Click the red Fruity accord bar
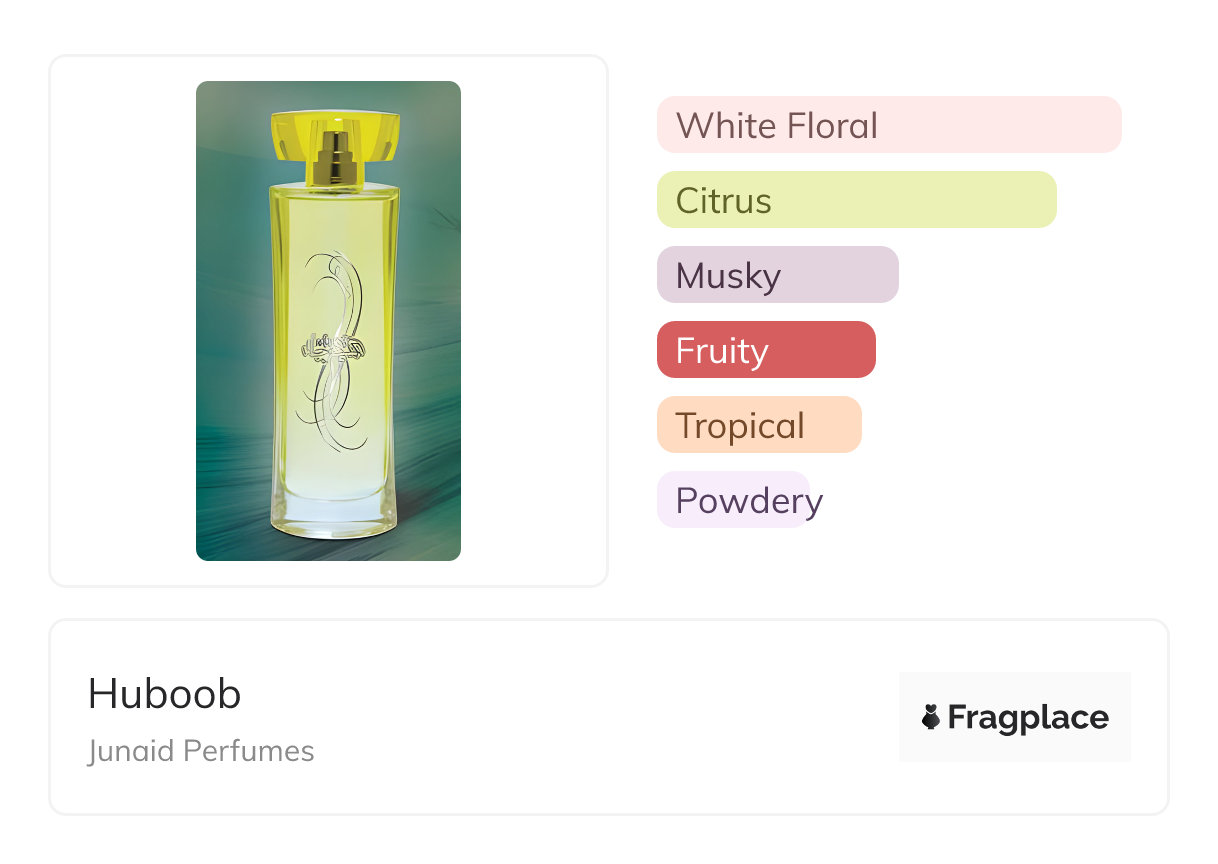 766,350
